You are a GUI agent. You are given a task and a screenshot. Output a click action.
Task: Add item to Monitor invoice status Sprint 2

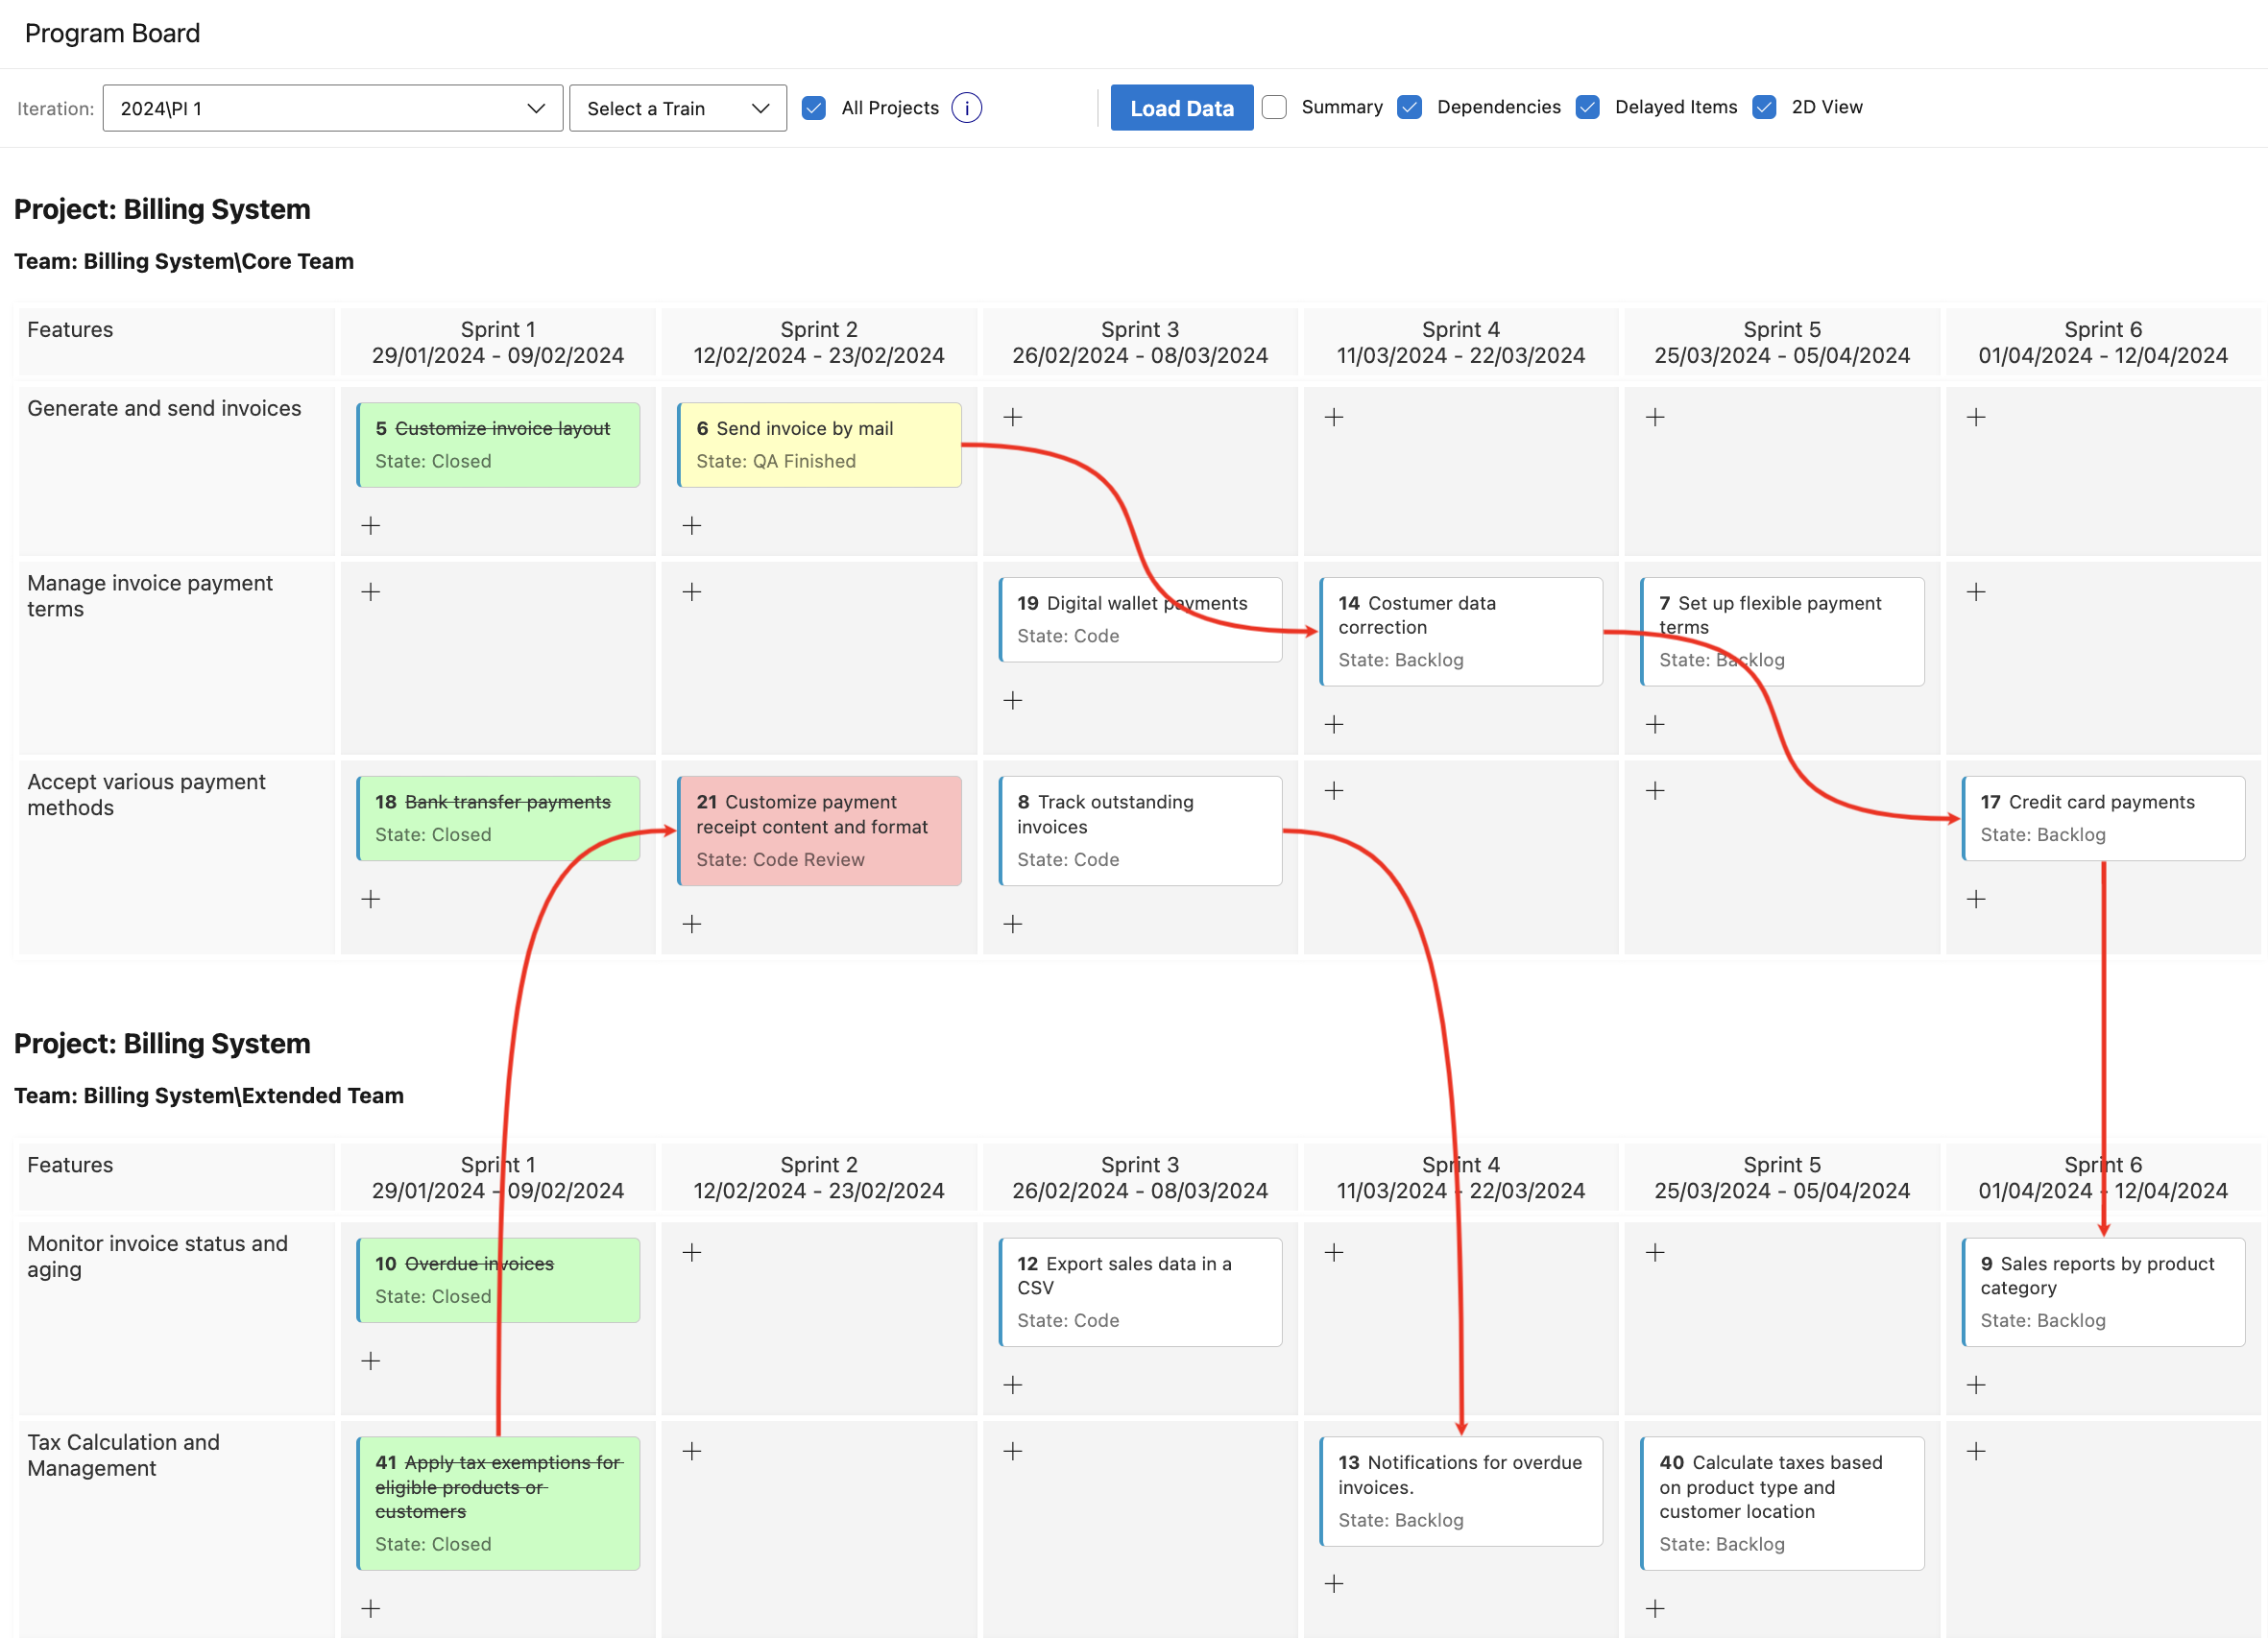(692, 1250)
